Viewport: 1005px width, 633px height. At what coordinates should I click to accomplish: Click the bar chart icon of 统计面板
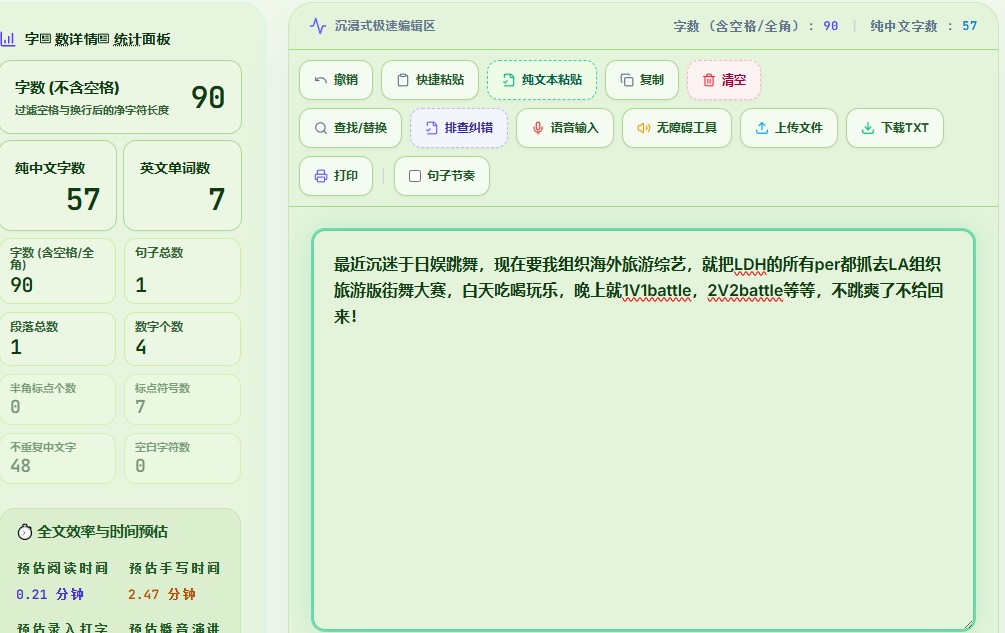click(x=8, y=39)
